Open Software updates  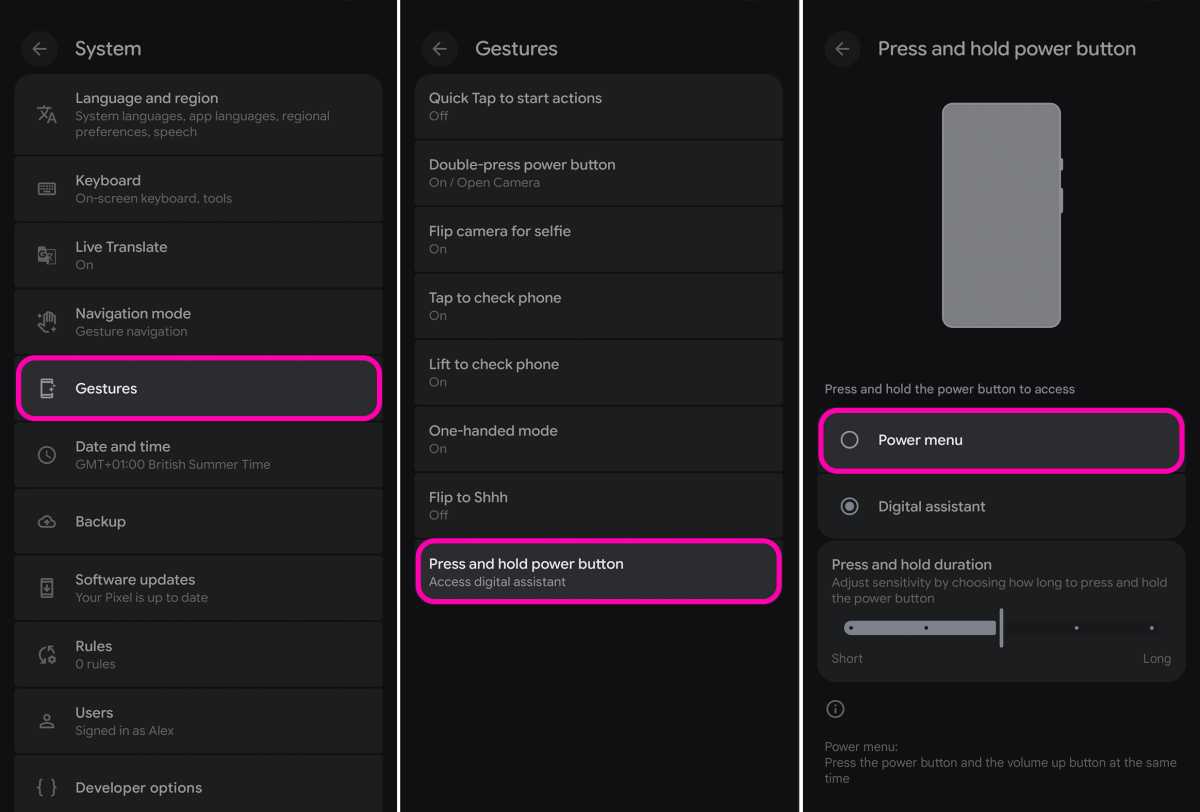(199, 588)
